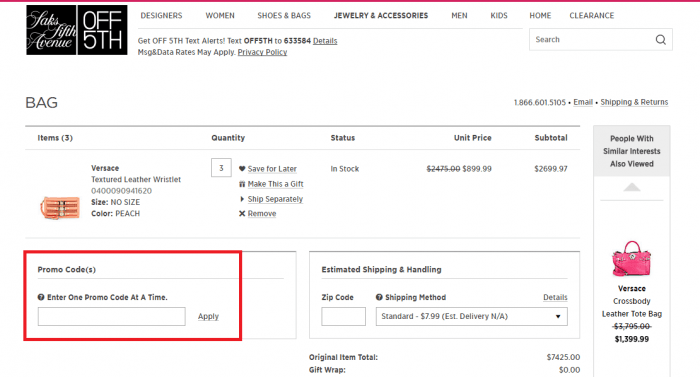
Task: Open the Privacy Policy link
Action: (262, 52)
